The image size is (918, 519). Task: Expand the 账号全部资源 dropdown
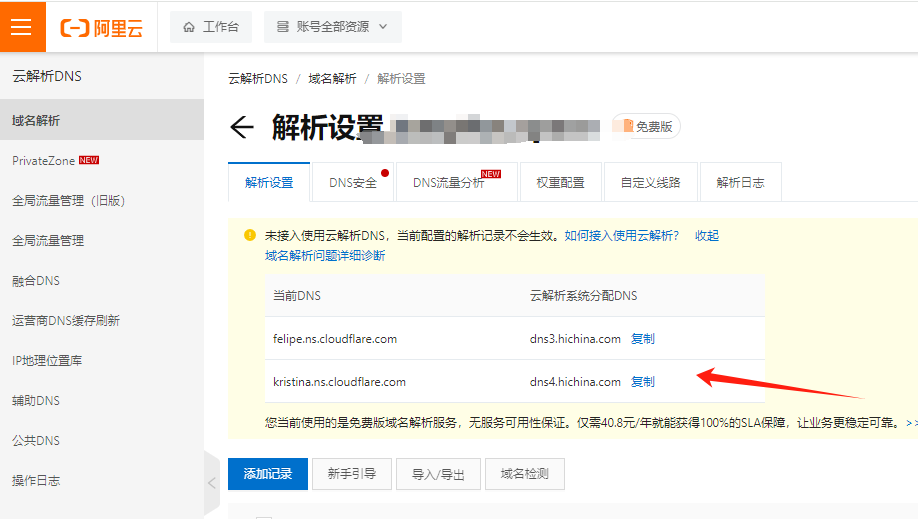(x=332, y=27)
